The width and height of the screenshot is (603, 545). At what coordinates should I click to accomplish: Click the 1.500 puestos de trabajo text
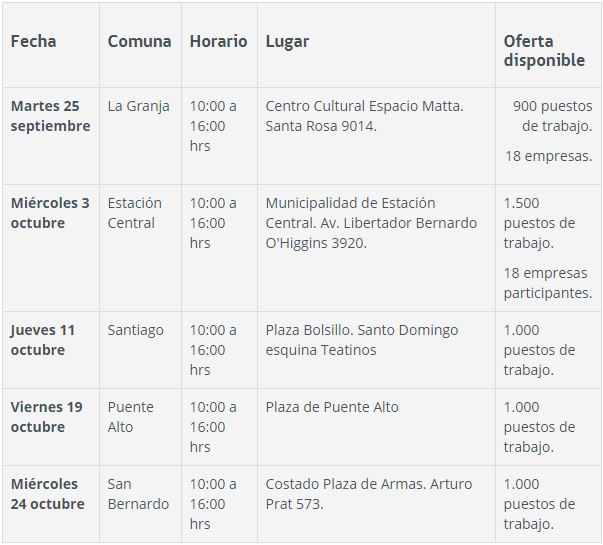[x=539, y=223]
